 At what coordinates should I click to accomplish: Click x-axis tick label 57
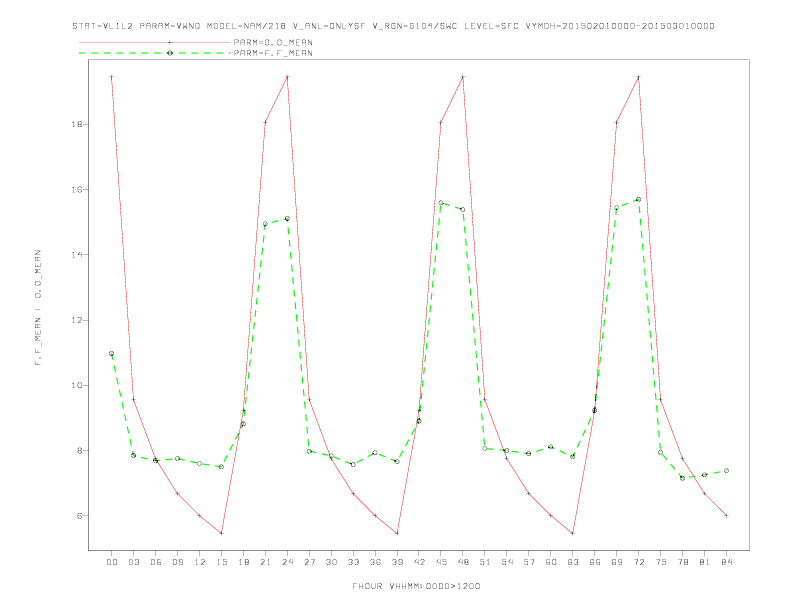pyautogui.click(x=529, y=562)
